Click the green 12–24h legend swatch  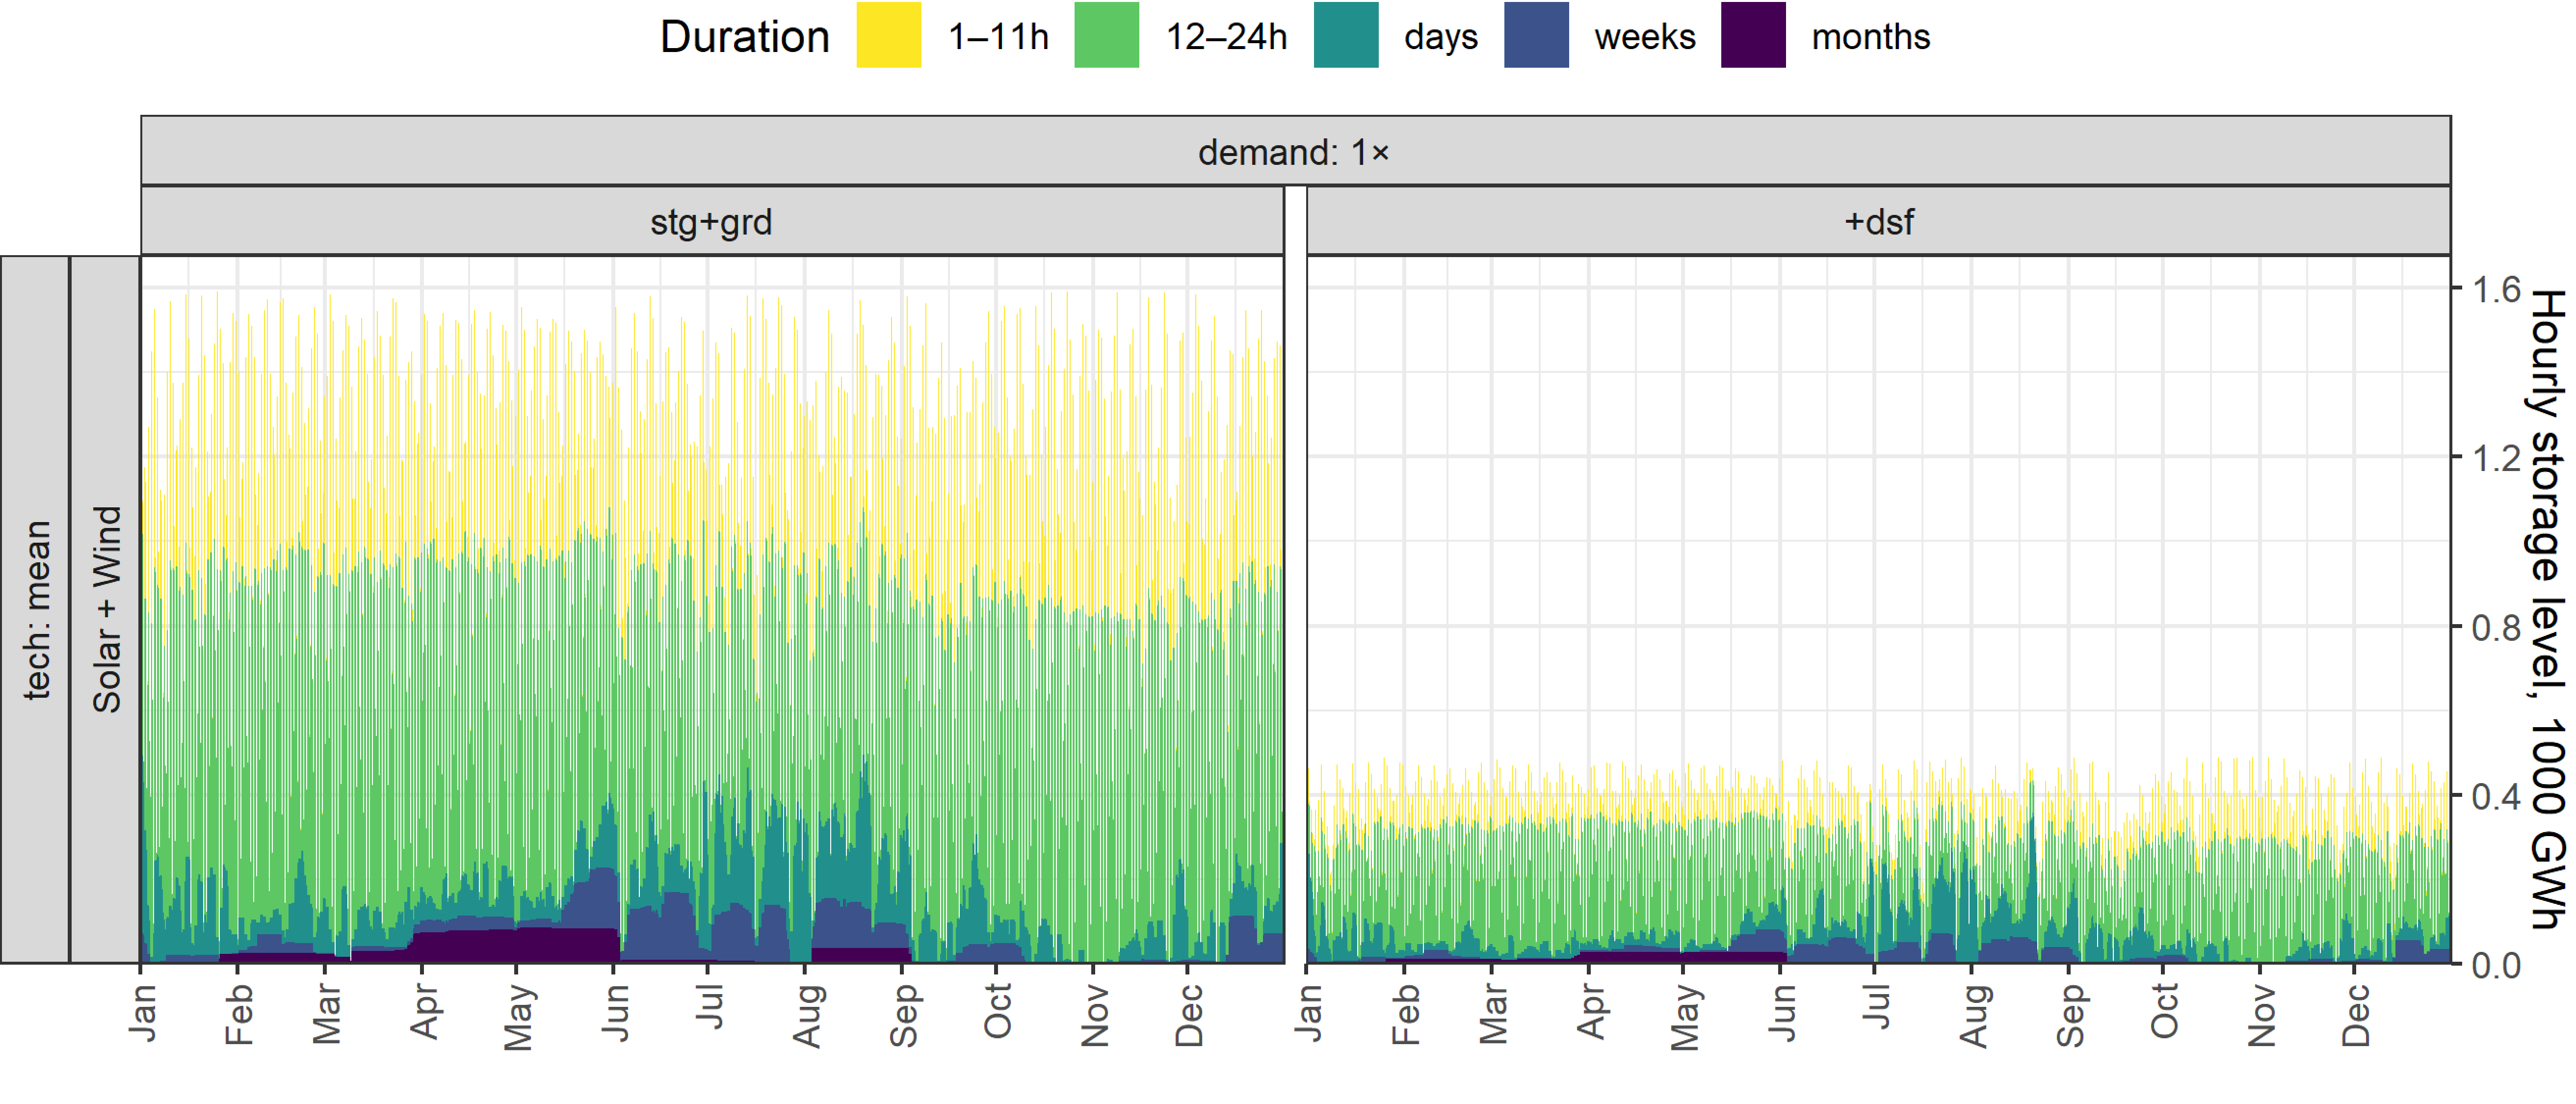point(1106,36)
